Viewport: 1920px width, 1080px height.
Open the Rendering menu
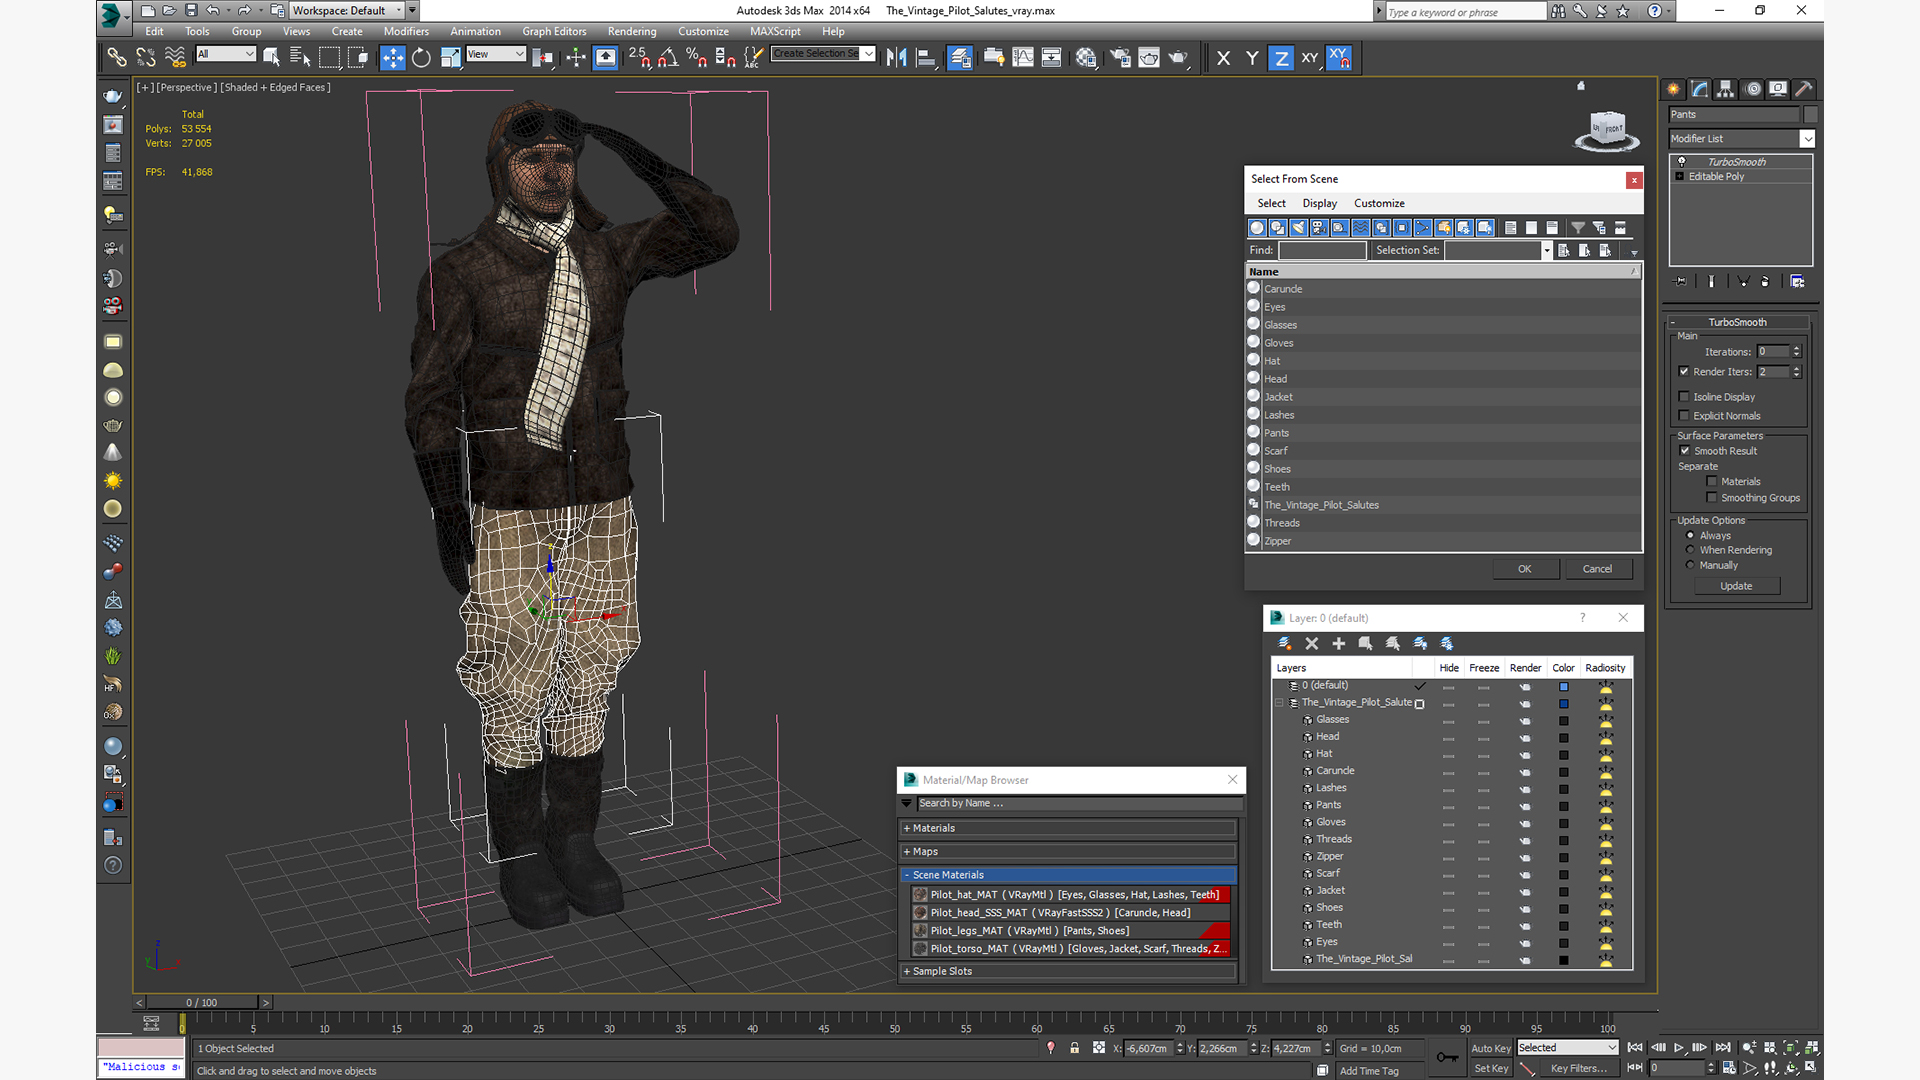coord(632,32)
